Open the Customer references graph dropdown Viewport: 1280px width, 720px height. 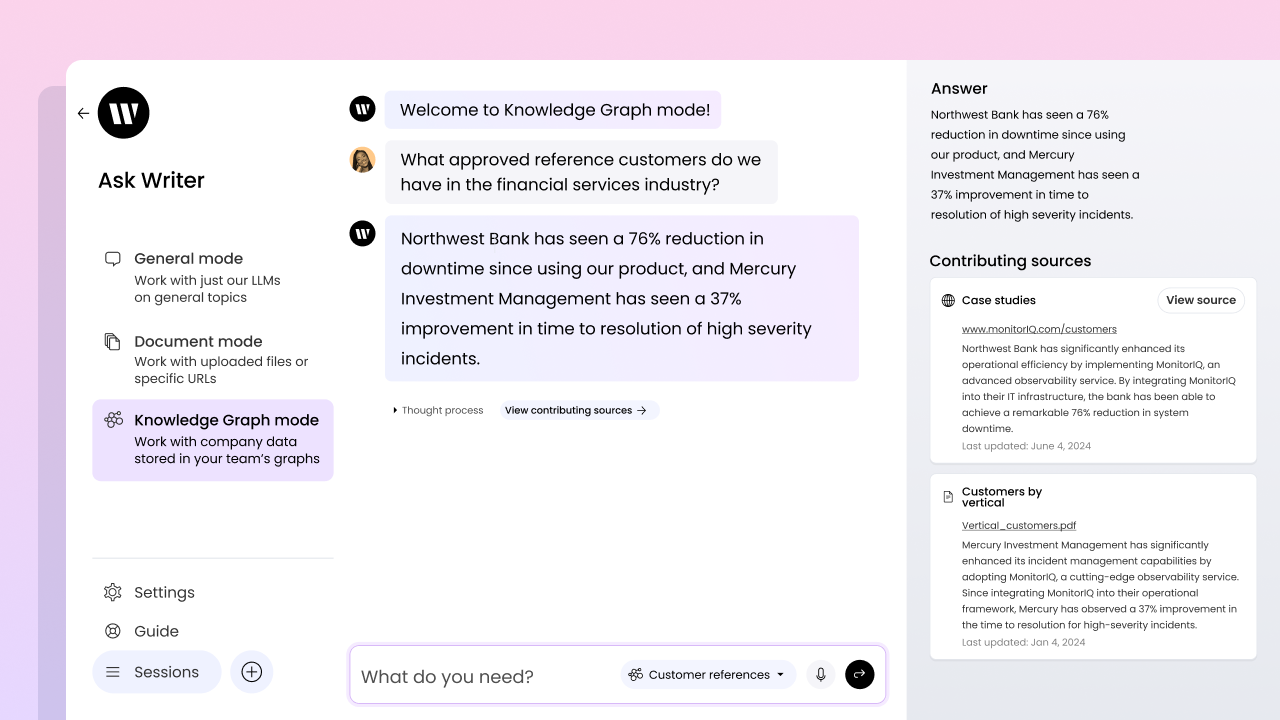click(708, 675)
